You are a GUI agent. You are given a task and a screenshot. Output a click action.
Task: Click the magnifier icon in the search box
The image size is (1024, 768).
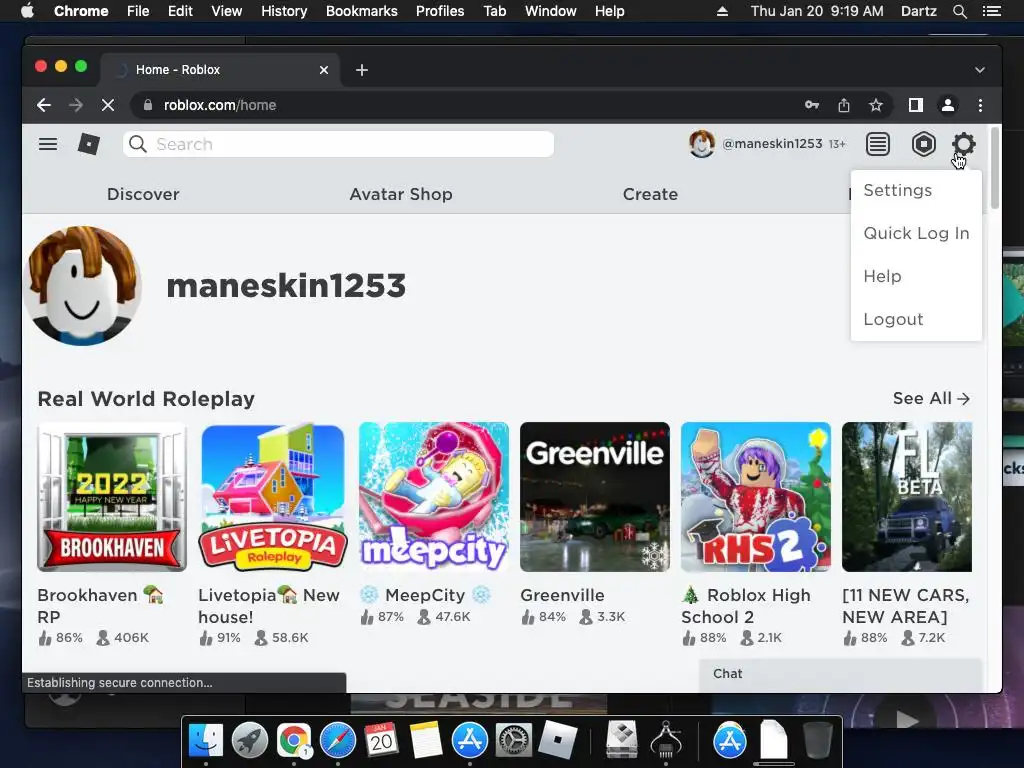pos(138,144)
